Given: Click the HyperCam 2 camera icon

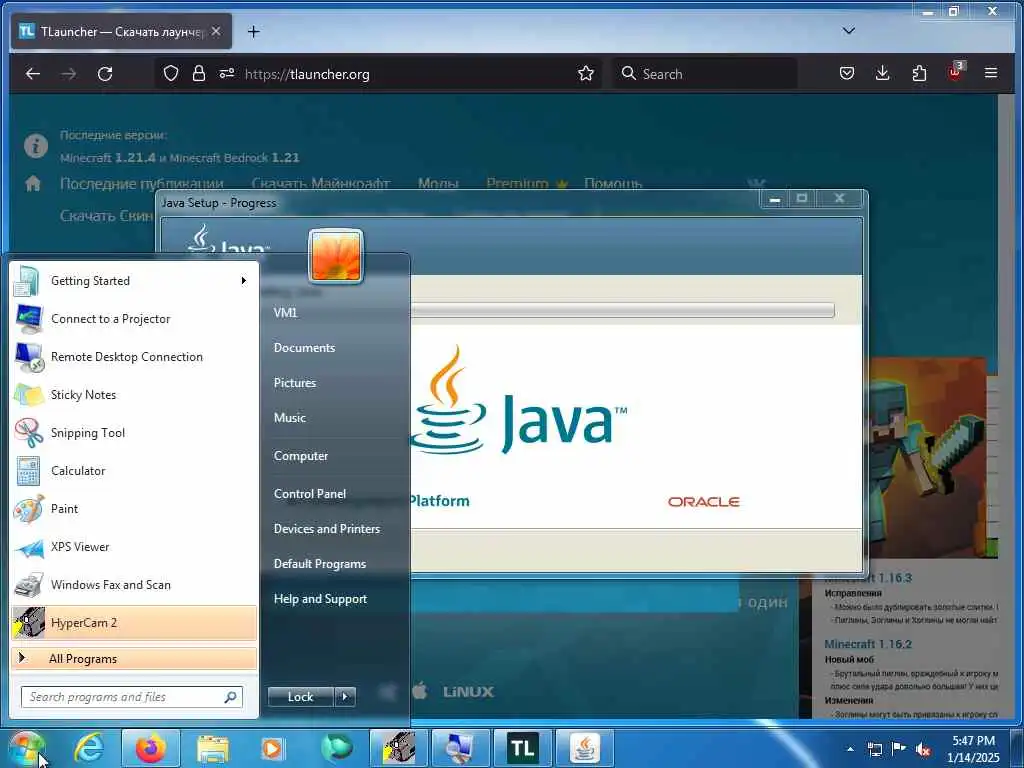Looking at the screenshot, I should tap(29, 623).
